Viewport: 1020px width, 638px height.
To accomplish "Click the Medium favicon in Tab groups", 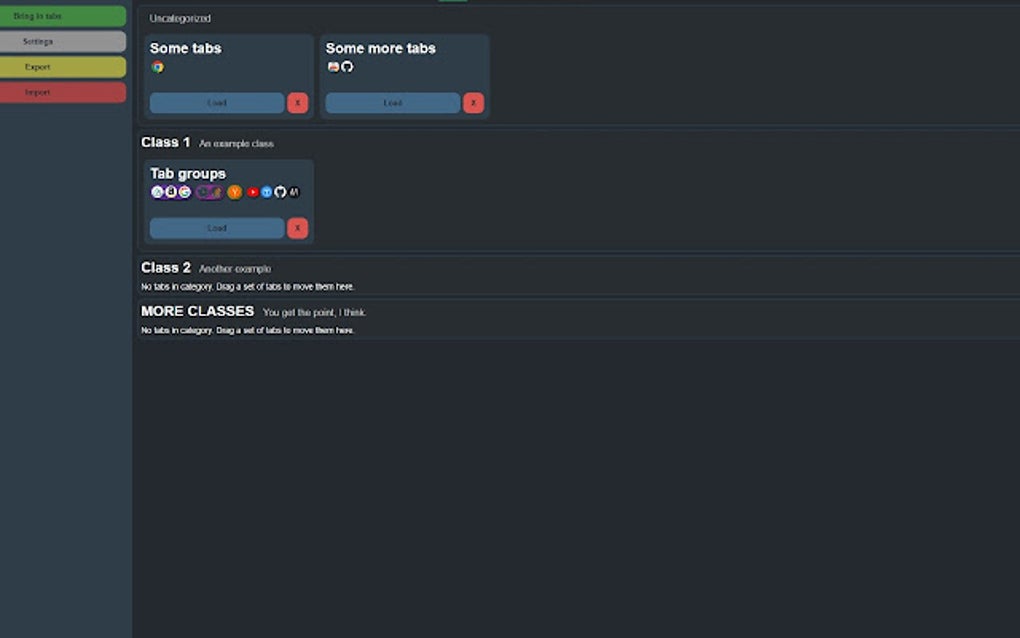I will coord(294,192).
